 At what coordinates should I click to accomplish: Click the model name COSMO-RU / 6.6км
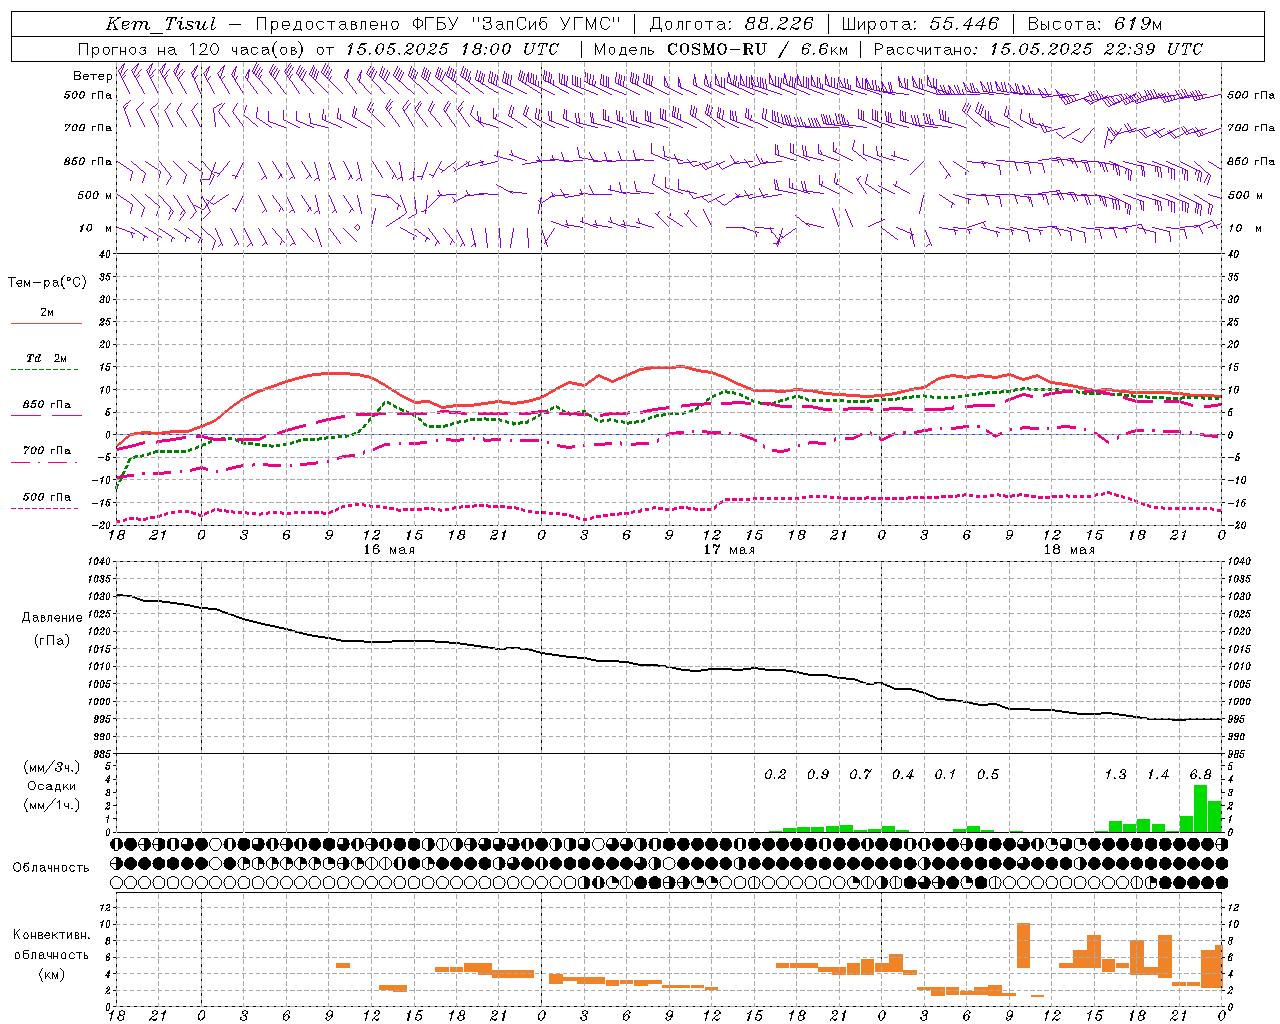(x=758, y=48)
